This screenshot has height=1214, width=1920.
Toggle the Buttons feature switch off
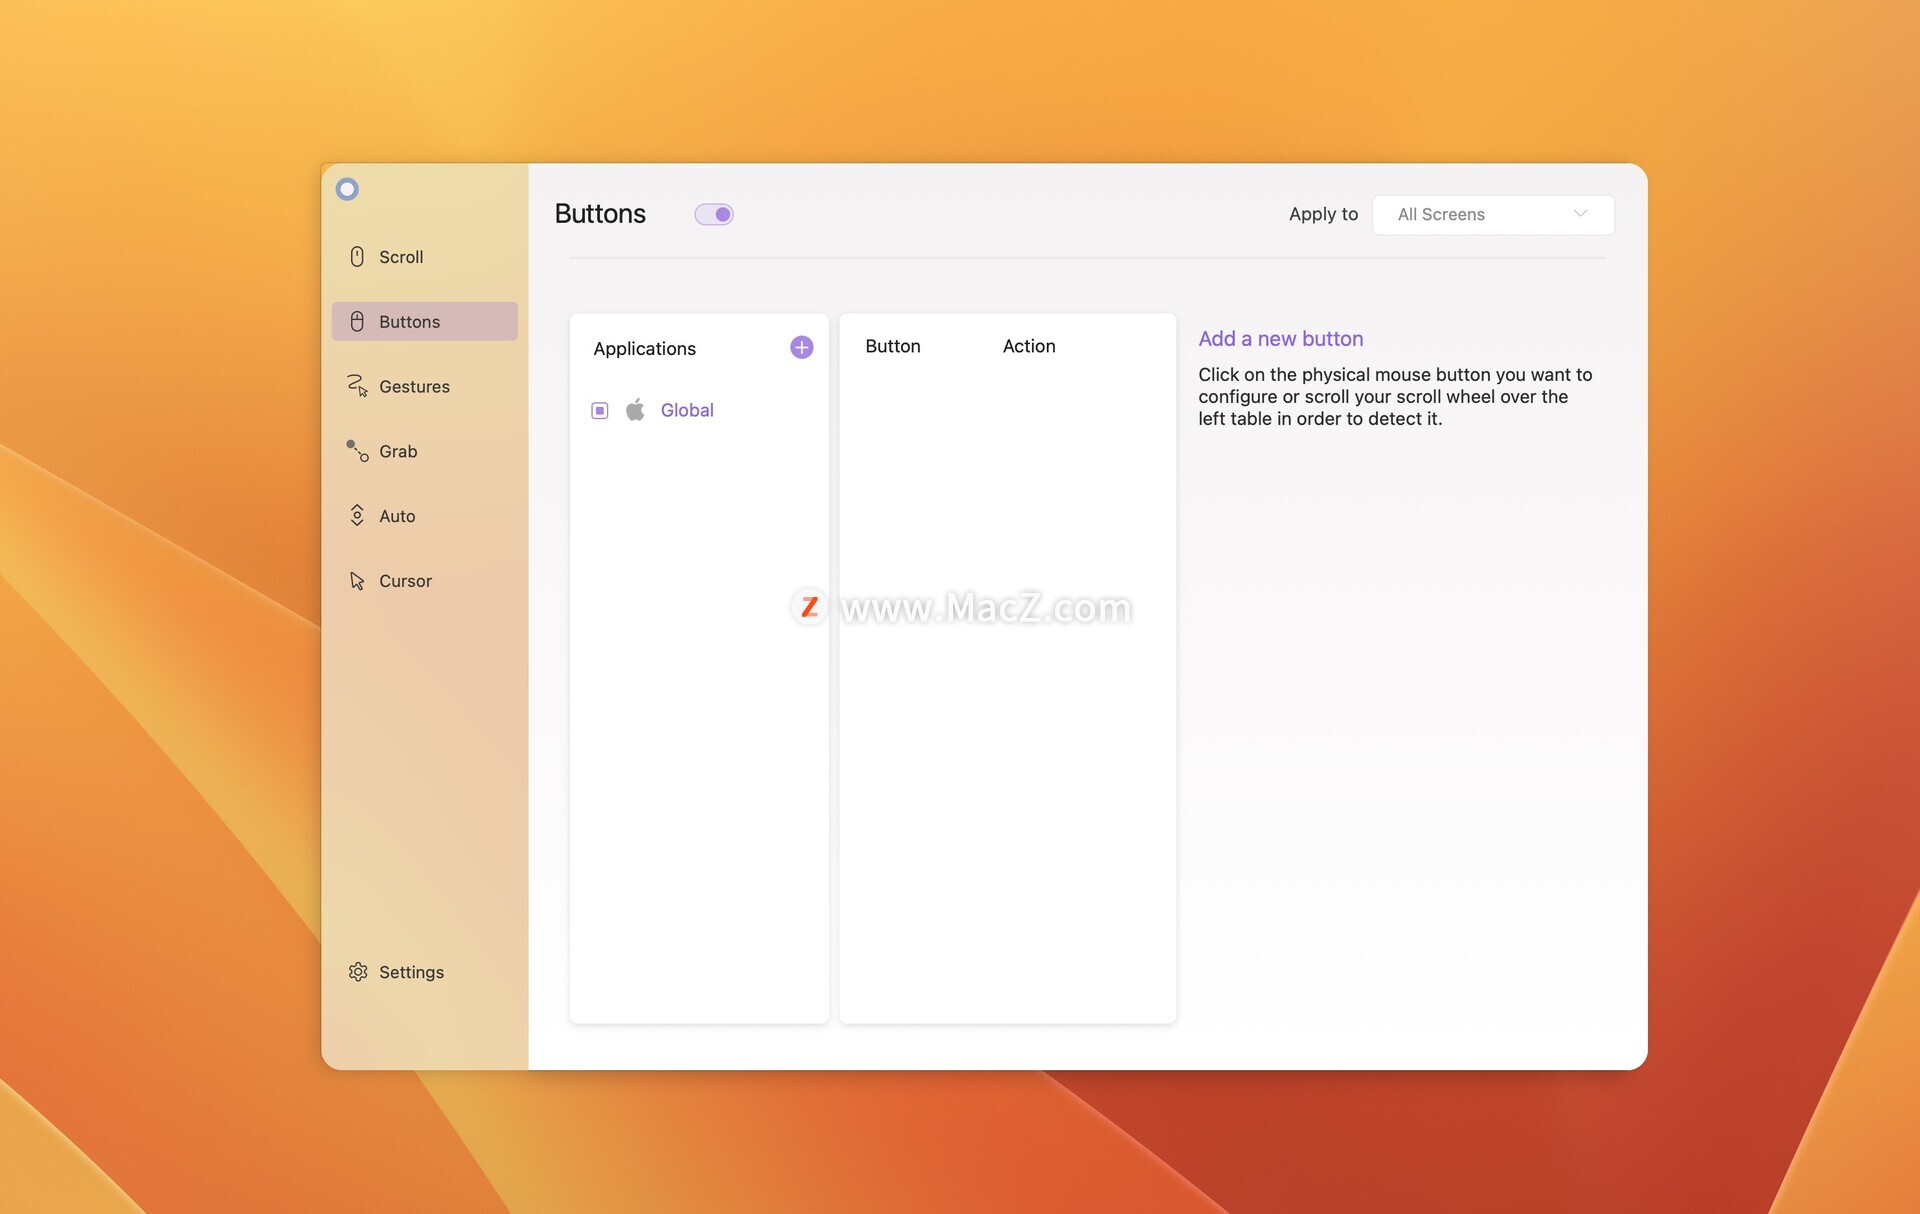pyautogui.click(x=714, y=214)
